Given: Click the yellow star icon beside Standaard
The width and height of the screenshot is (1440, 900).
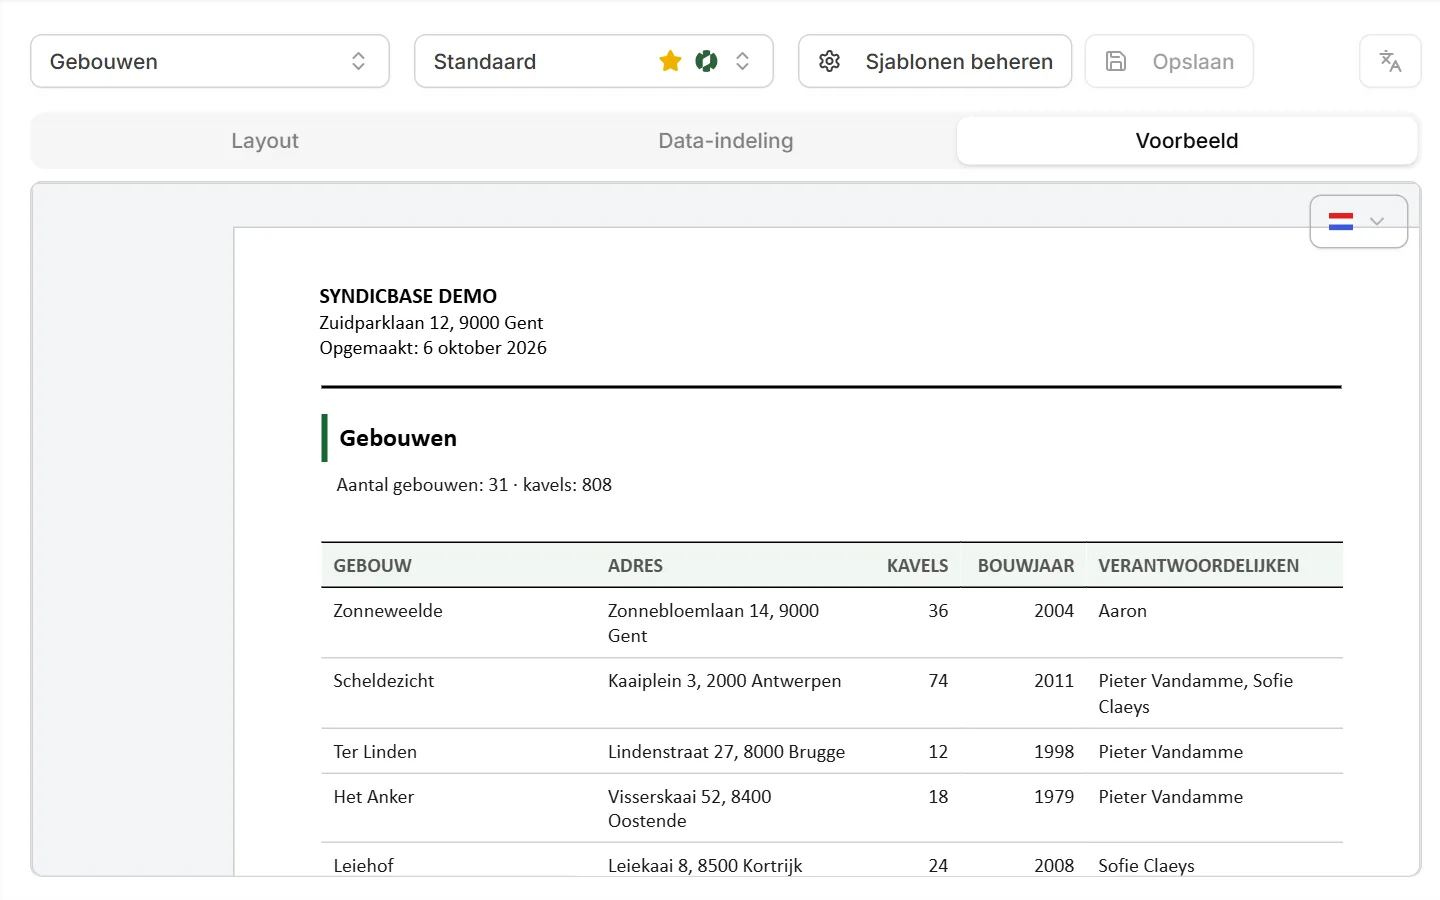Looking at the screenshot, I should click(x=670, y=61).
